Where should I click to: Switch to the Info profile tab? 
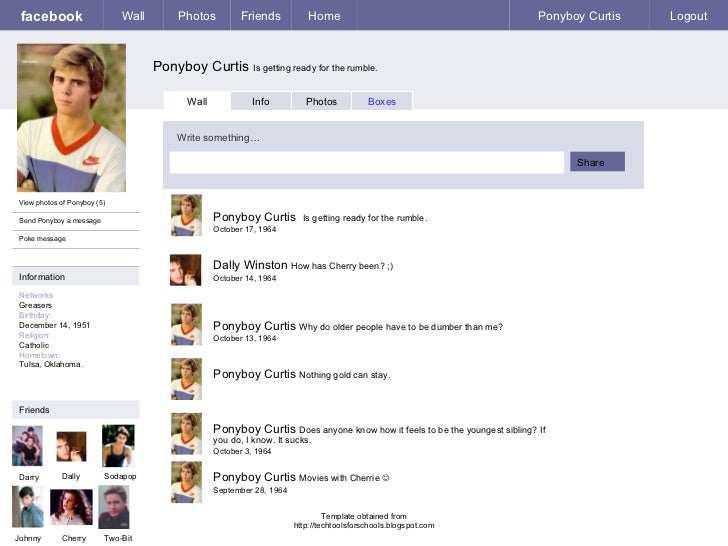click(x=261, y=101)
